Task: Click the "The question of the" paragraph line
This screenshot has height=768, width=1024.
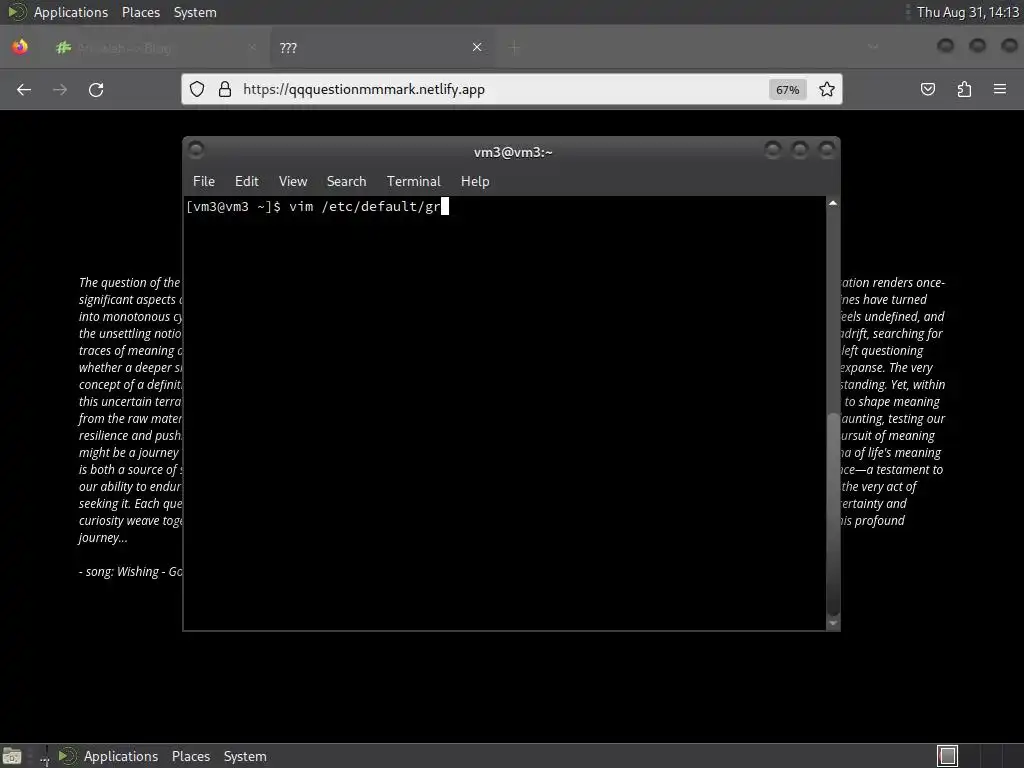Action: (129, 282)
